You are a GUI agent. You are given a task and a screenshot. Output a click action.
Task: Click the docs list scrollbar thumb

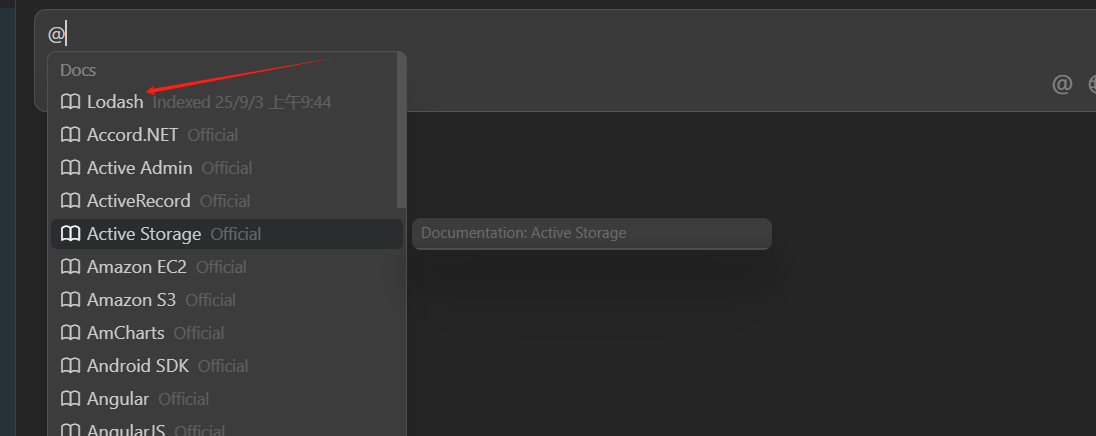click(402, 130)
